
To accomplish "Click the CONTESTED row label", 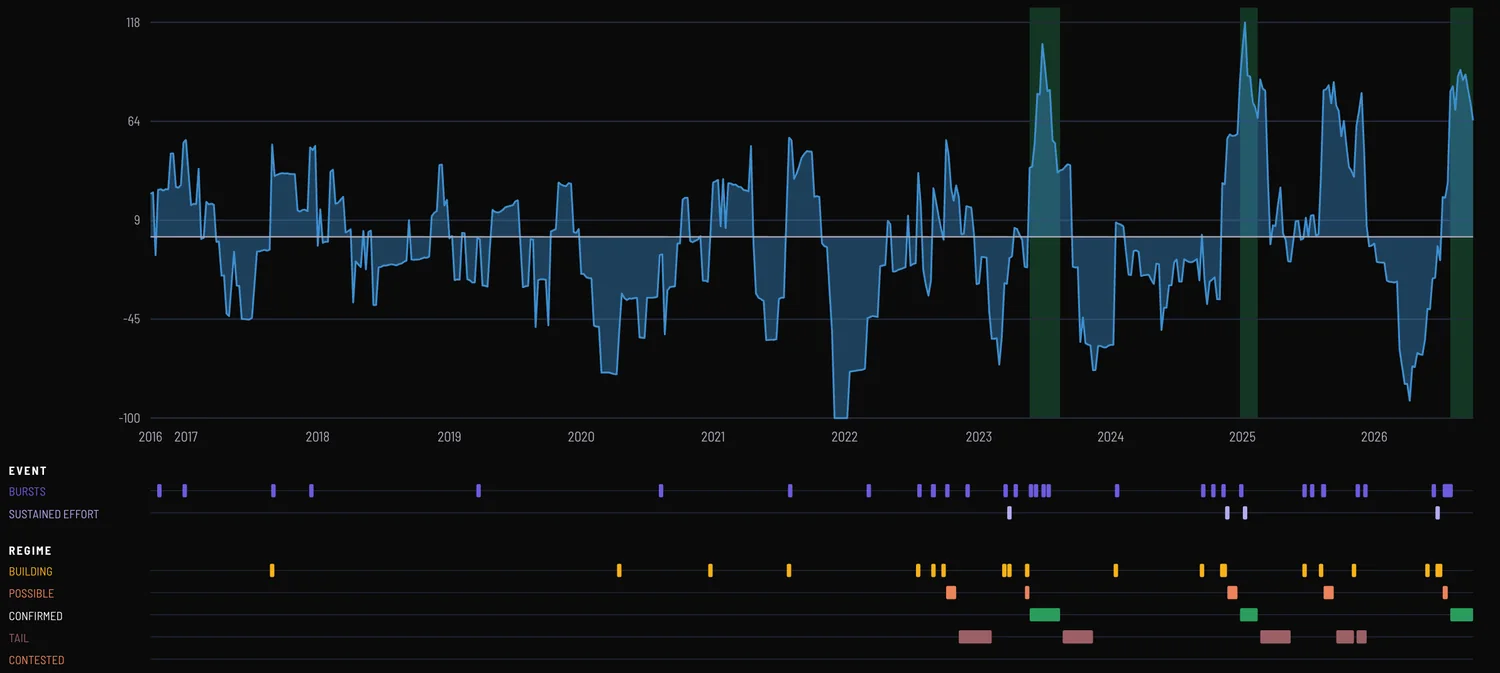I will 37,660.
